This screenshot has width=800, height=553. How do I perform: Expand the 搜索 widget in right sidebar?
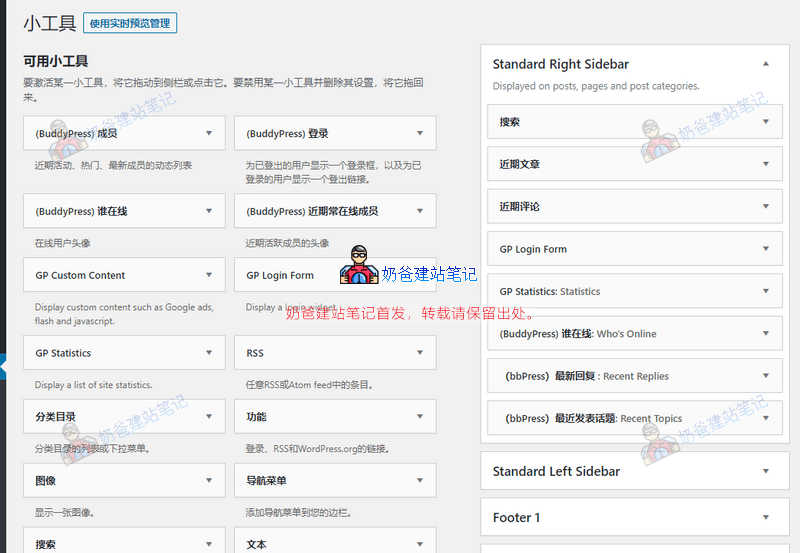click(766, 122)
